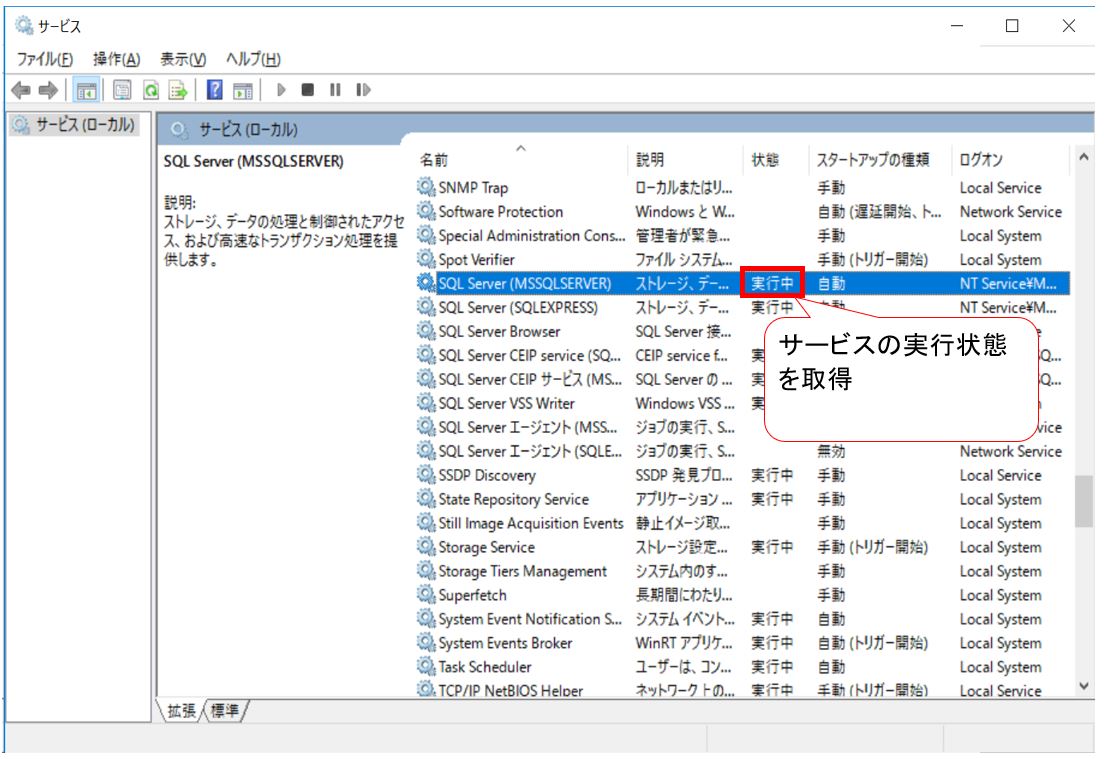
Task: Select サービス (ローカル) in the left tree
Action: tap(75, 125)
